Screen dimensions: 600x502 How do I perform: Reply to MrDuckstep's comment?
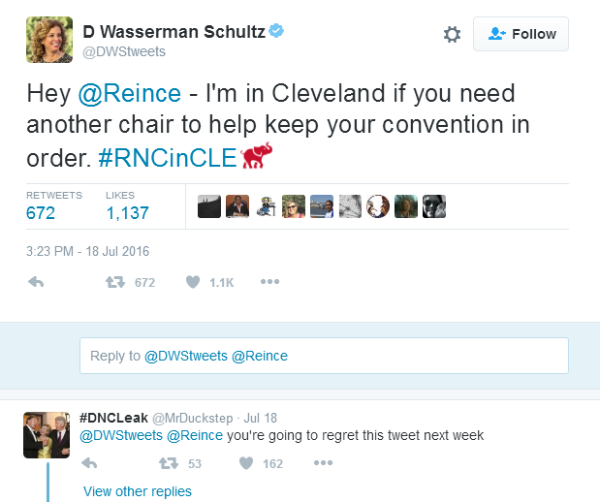[x=88, y=463]
